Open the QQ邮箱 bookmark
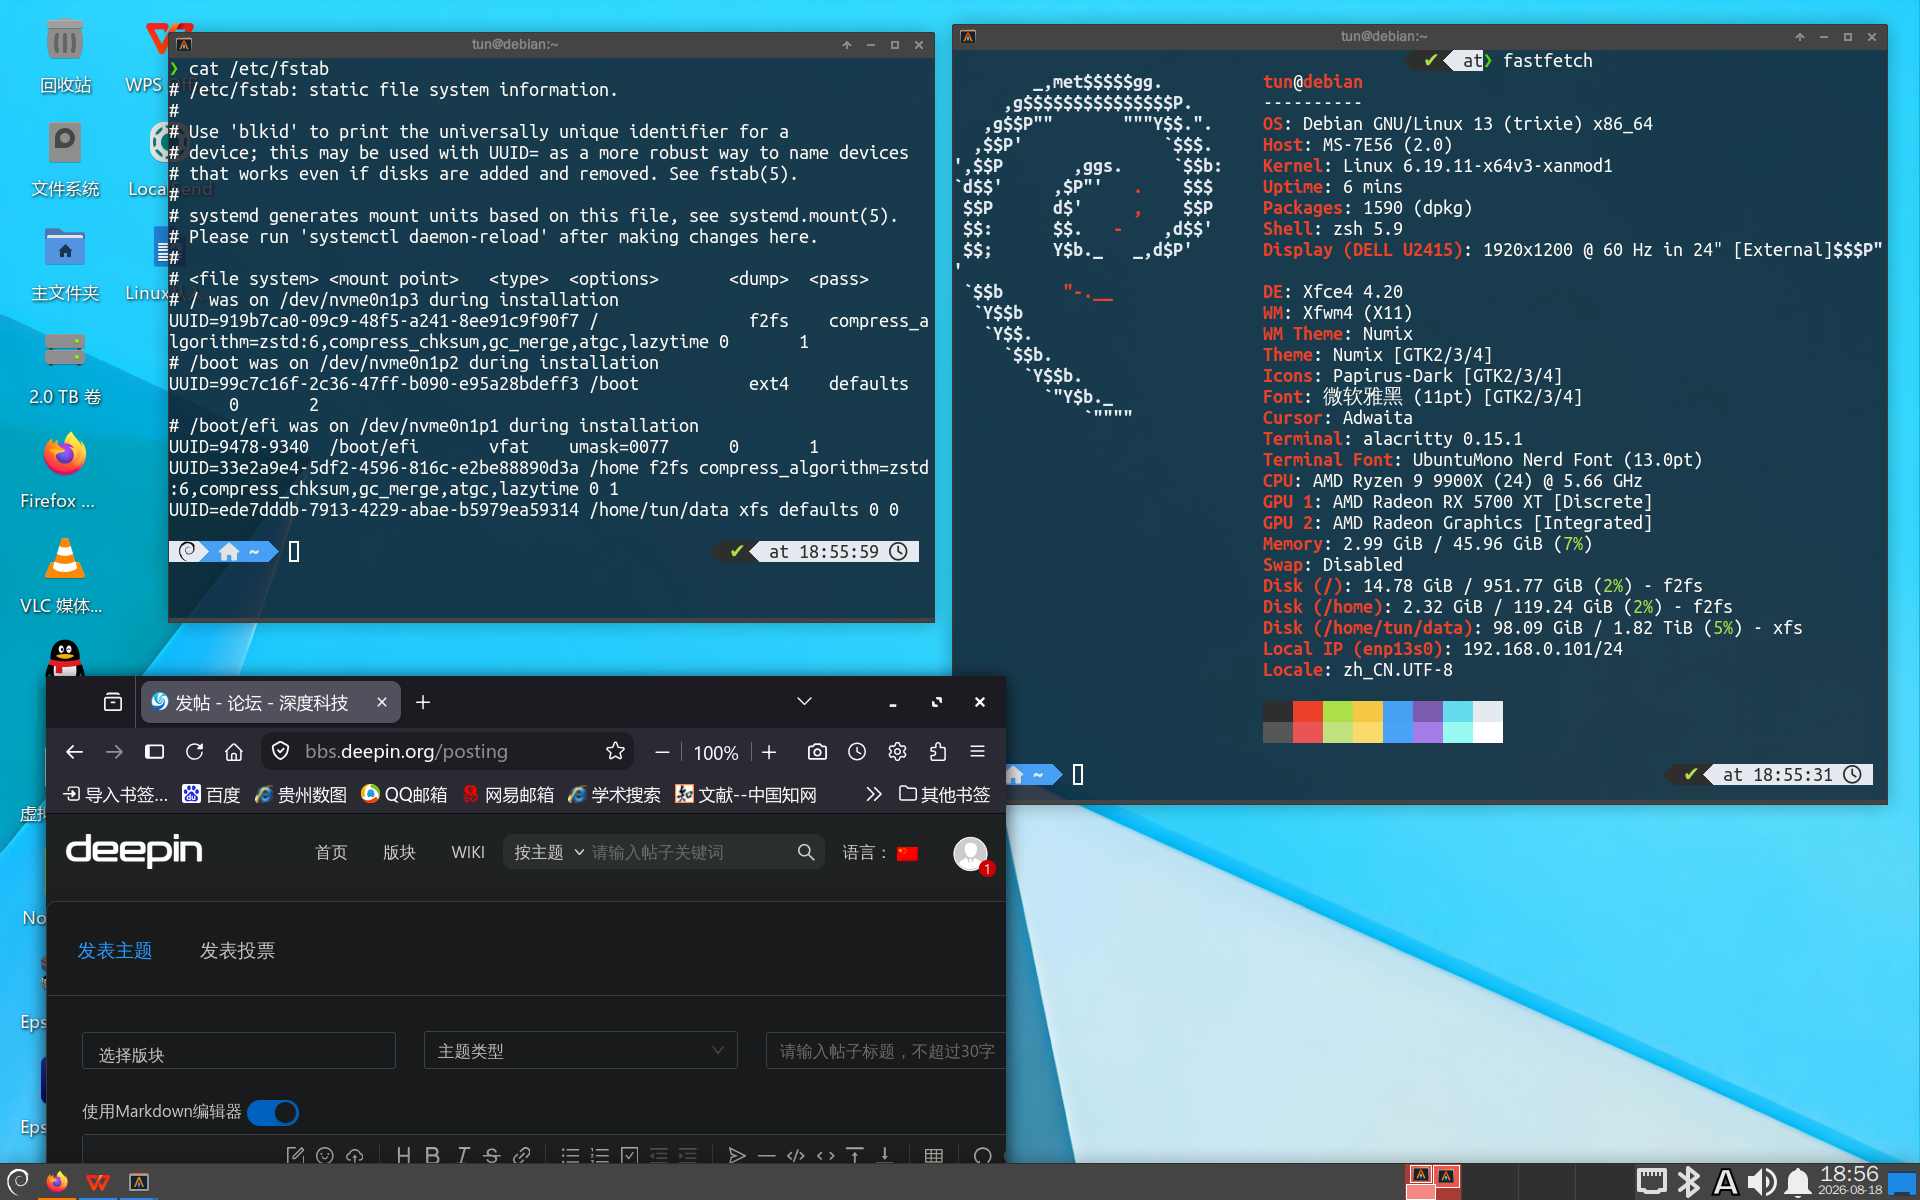This screenshot has height=1200, width=1920. pos(404,794)
